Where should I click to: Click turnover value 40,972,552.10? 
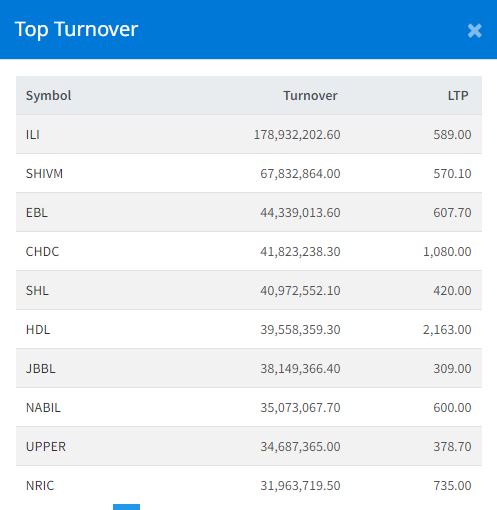coord(300,291)
